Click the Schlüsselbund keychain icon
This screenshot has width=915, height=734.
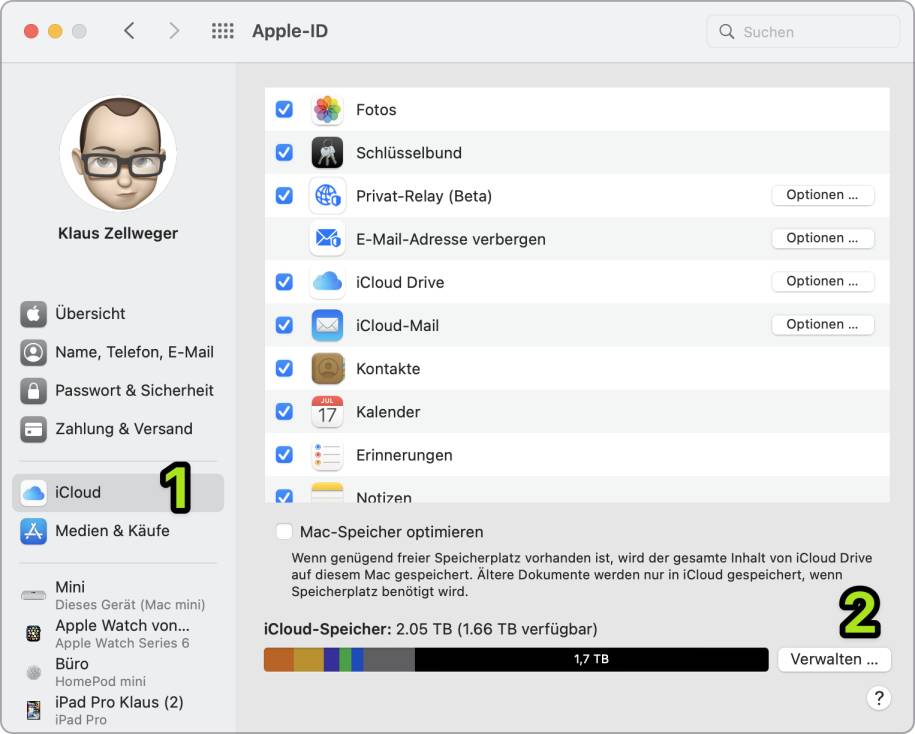[327, 153]
